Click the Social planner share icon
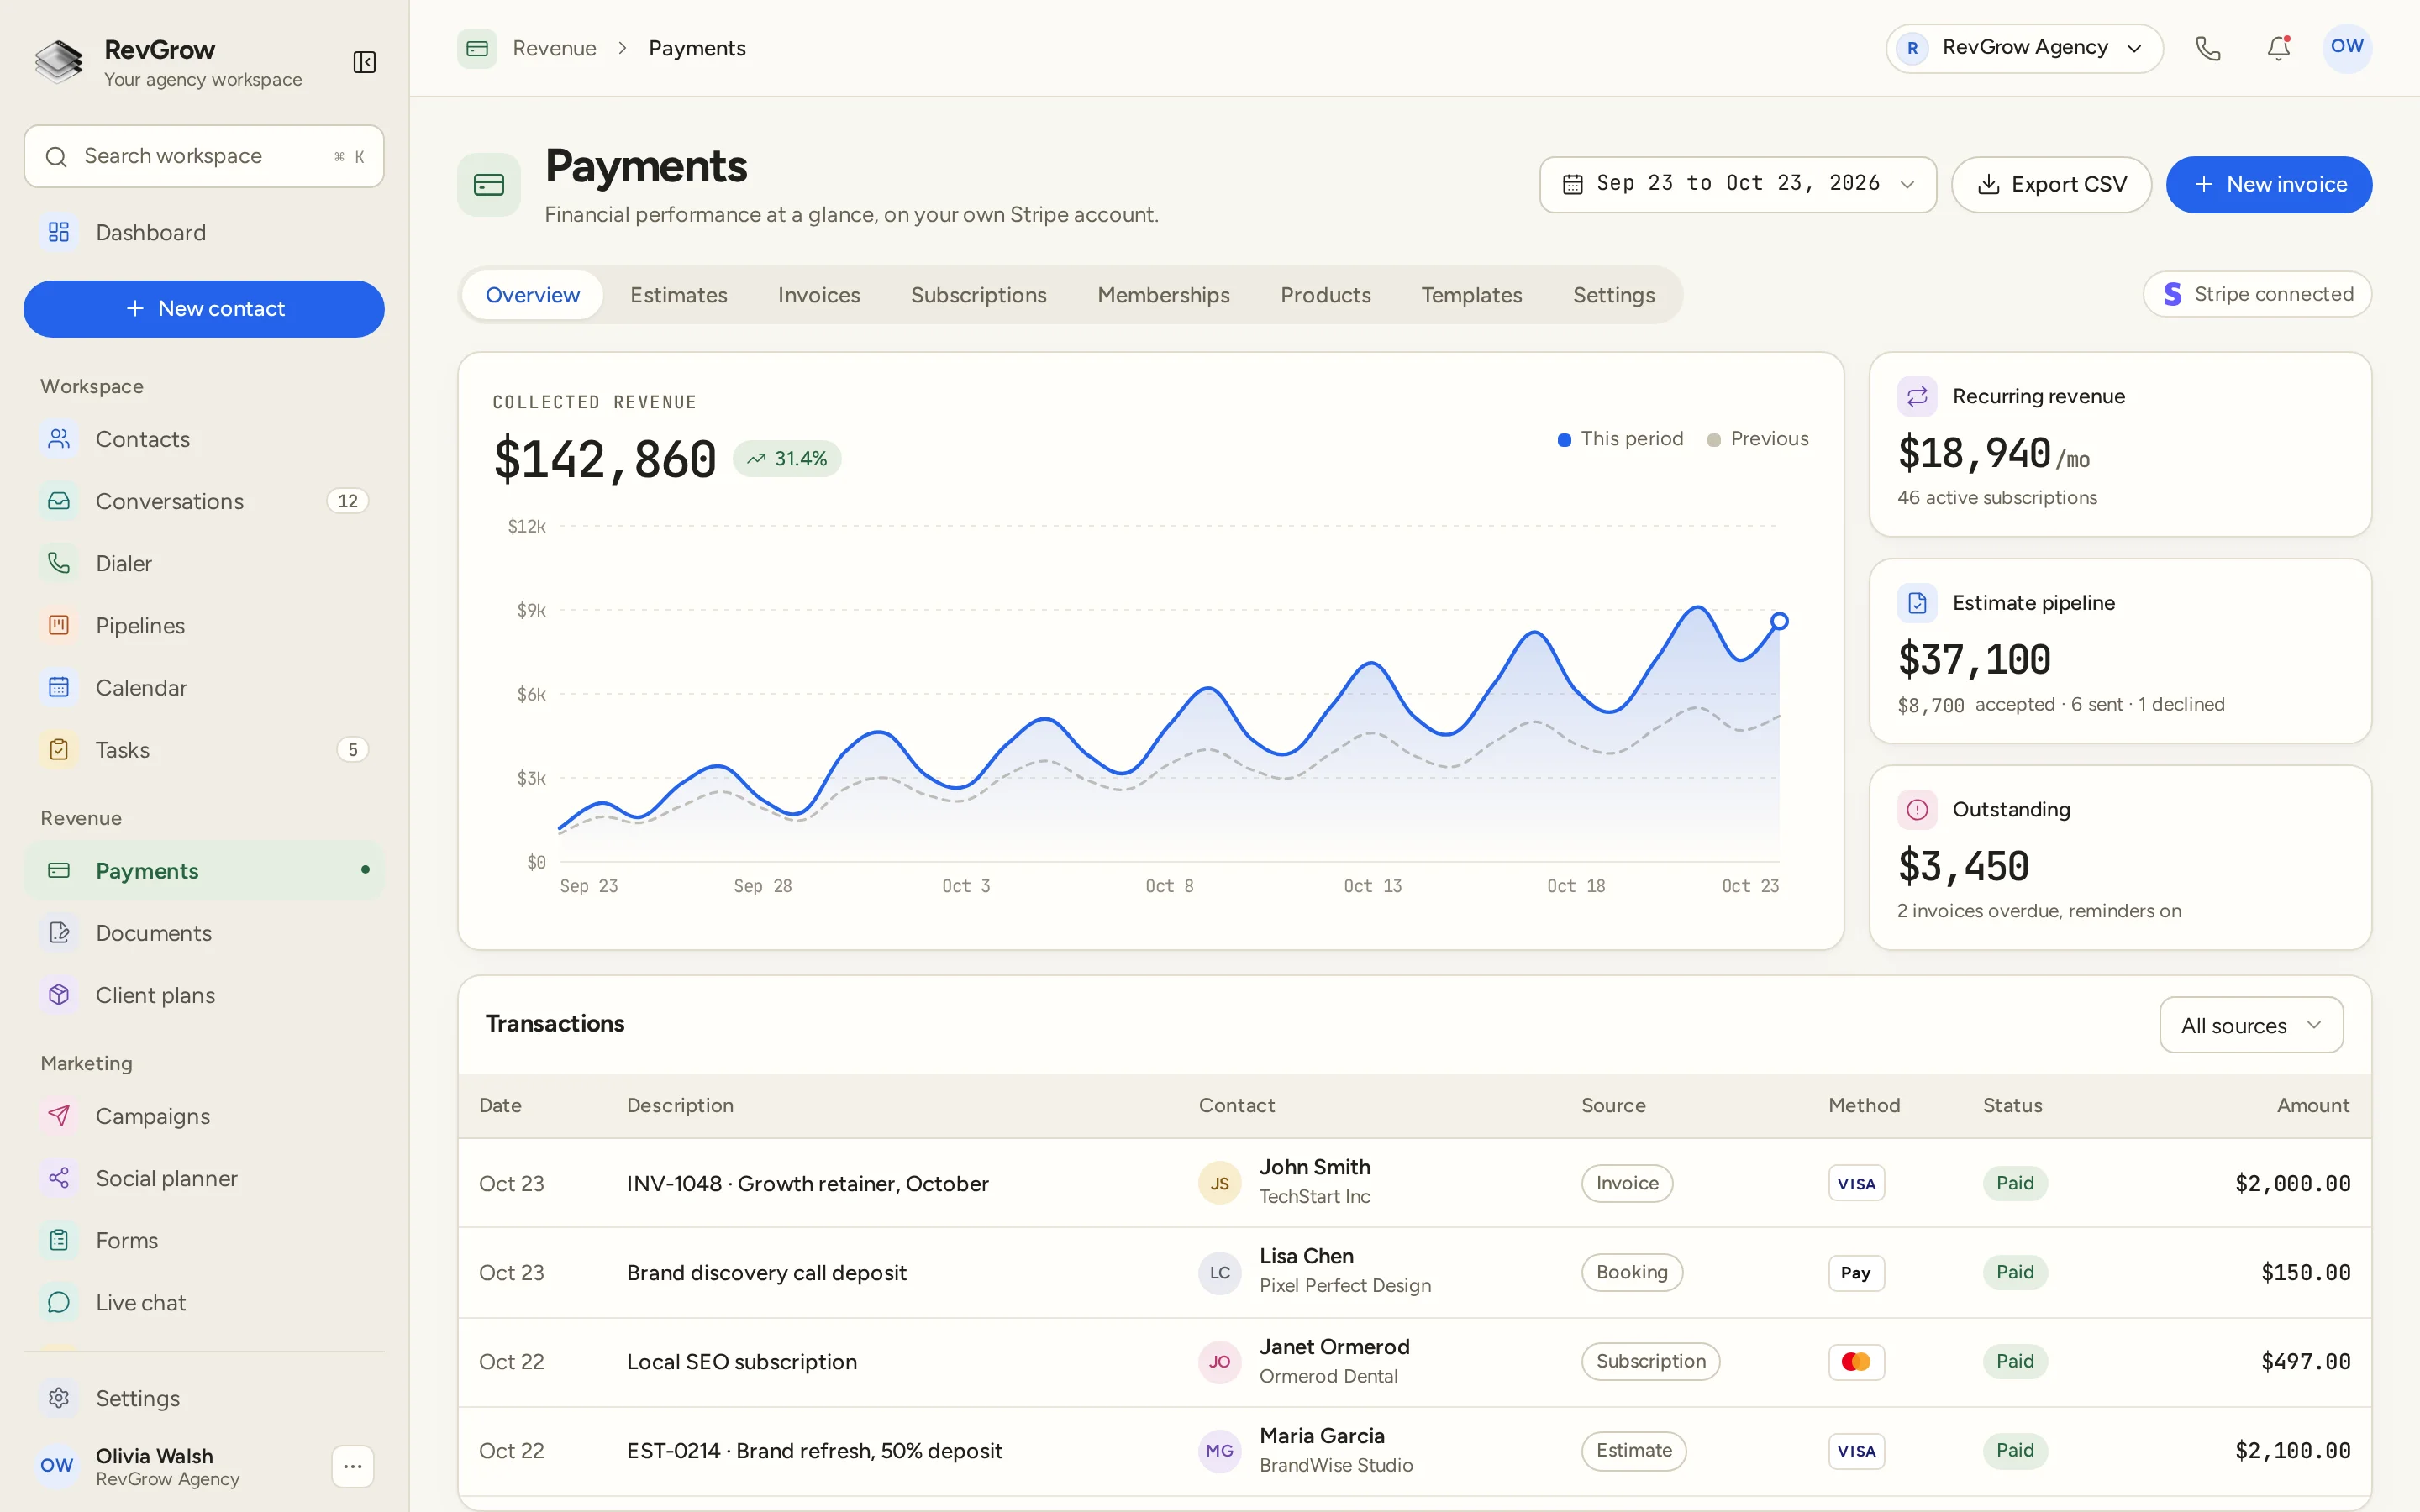Image resolution: width=2420 pixels, height=1512 pixels. pos(59,1178)
